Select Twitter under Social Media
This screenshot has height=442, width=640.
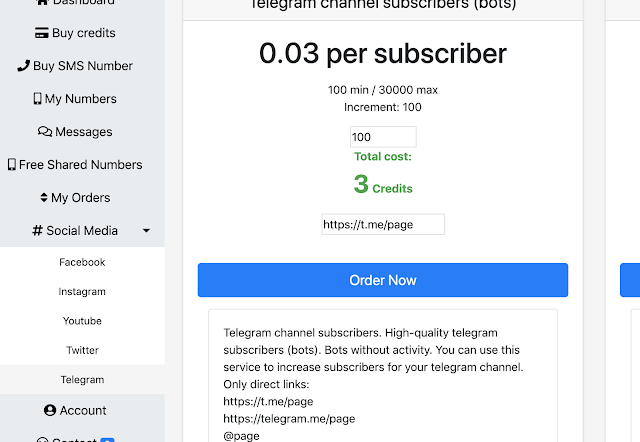coord(82,350)
